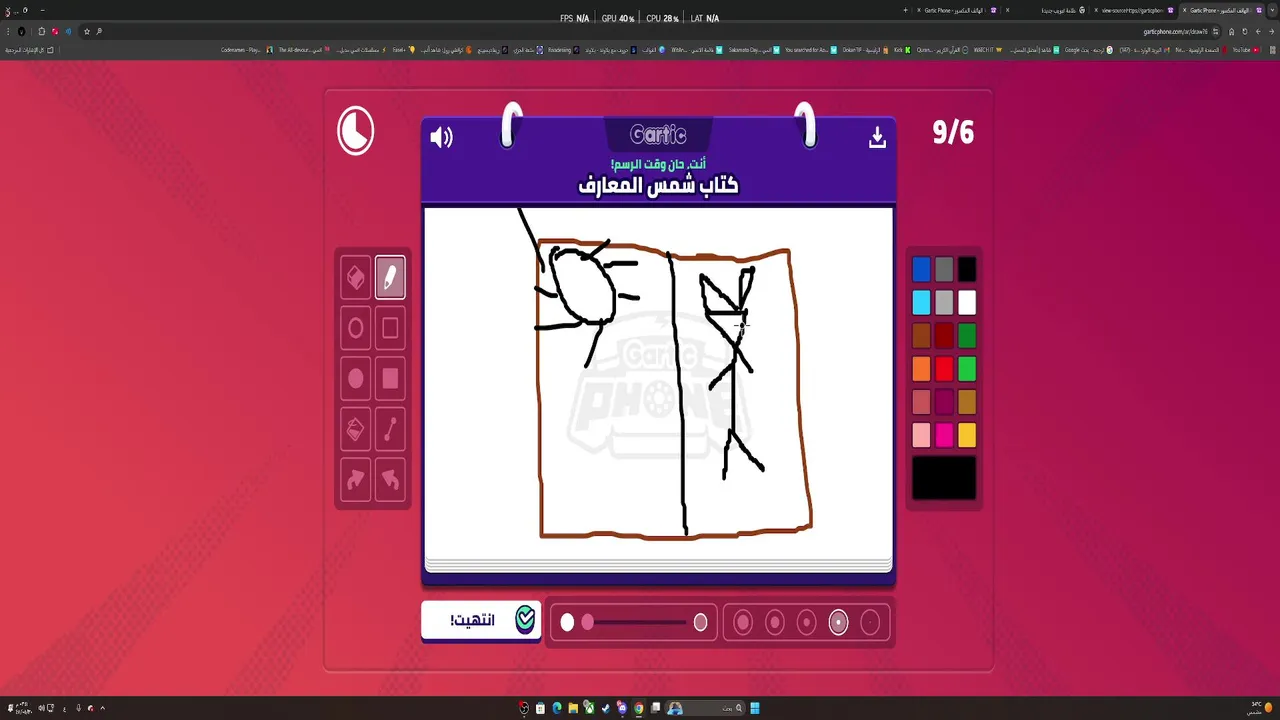Image resolution: width=1280 pixels, height=720 pixels.
Task: Open the WATCH IT bookmark
Action: (988, 49)
